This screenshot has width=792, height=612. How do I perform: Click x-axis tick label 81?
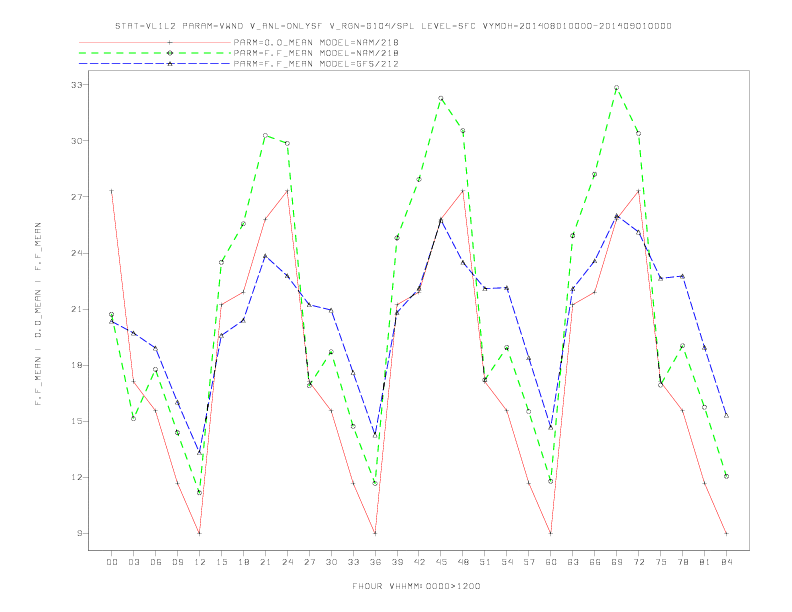click(705, 562)
